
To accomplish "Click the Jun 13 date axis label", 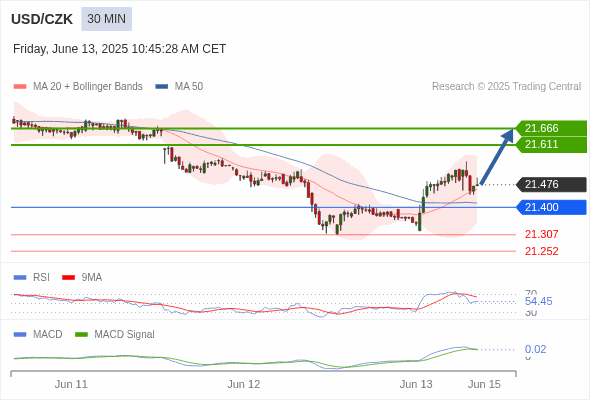I will 416,385.
